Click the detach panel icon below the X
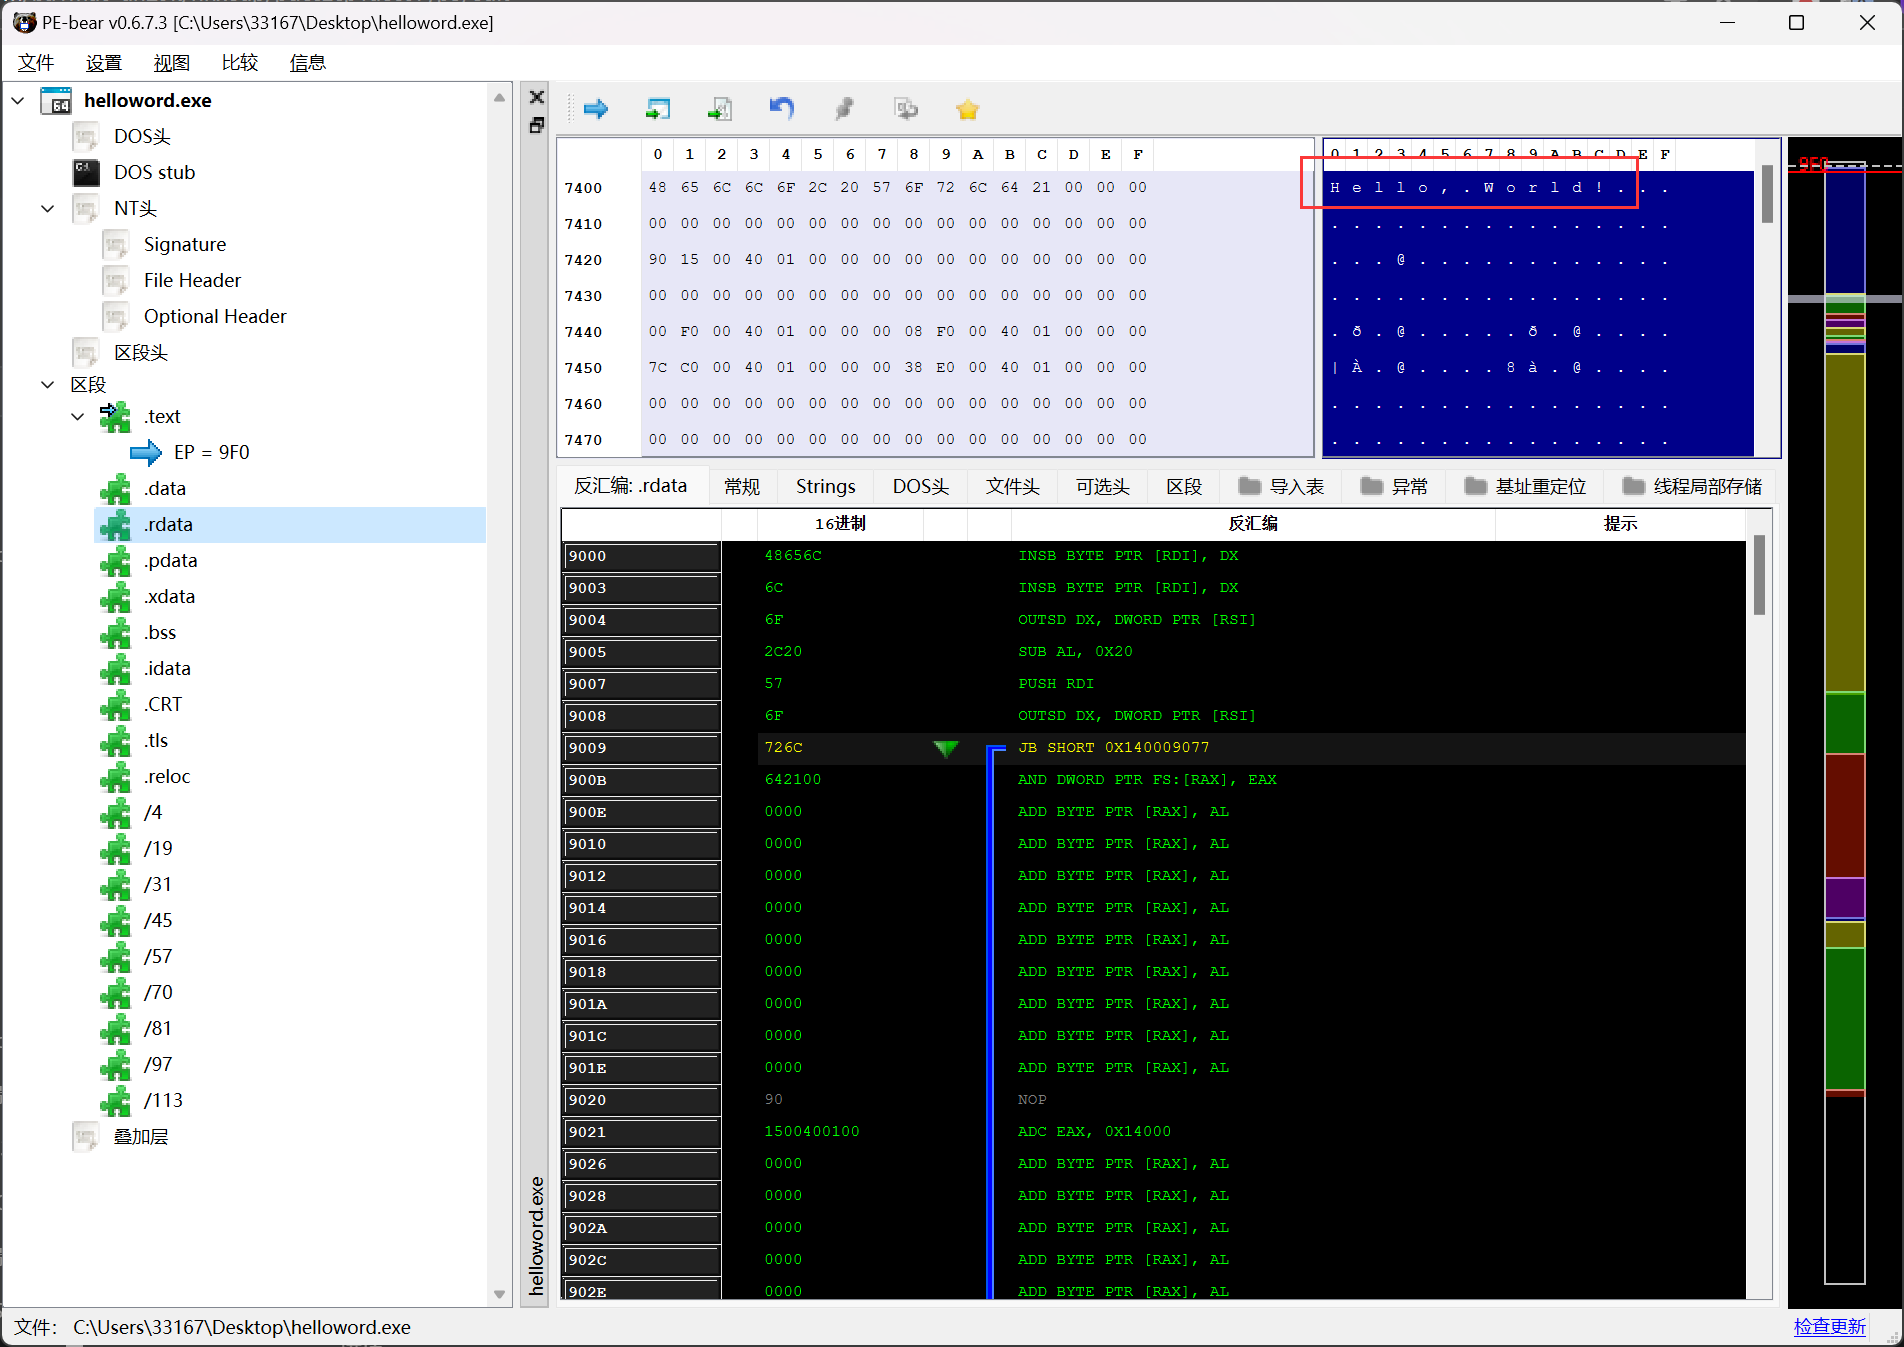The width and height of the screenshot is (1904, 1347). 537,125
